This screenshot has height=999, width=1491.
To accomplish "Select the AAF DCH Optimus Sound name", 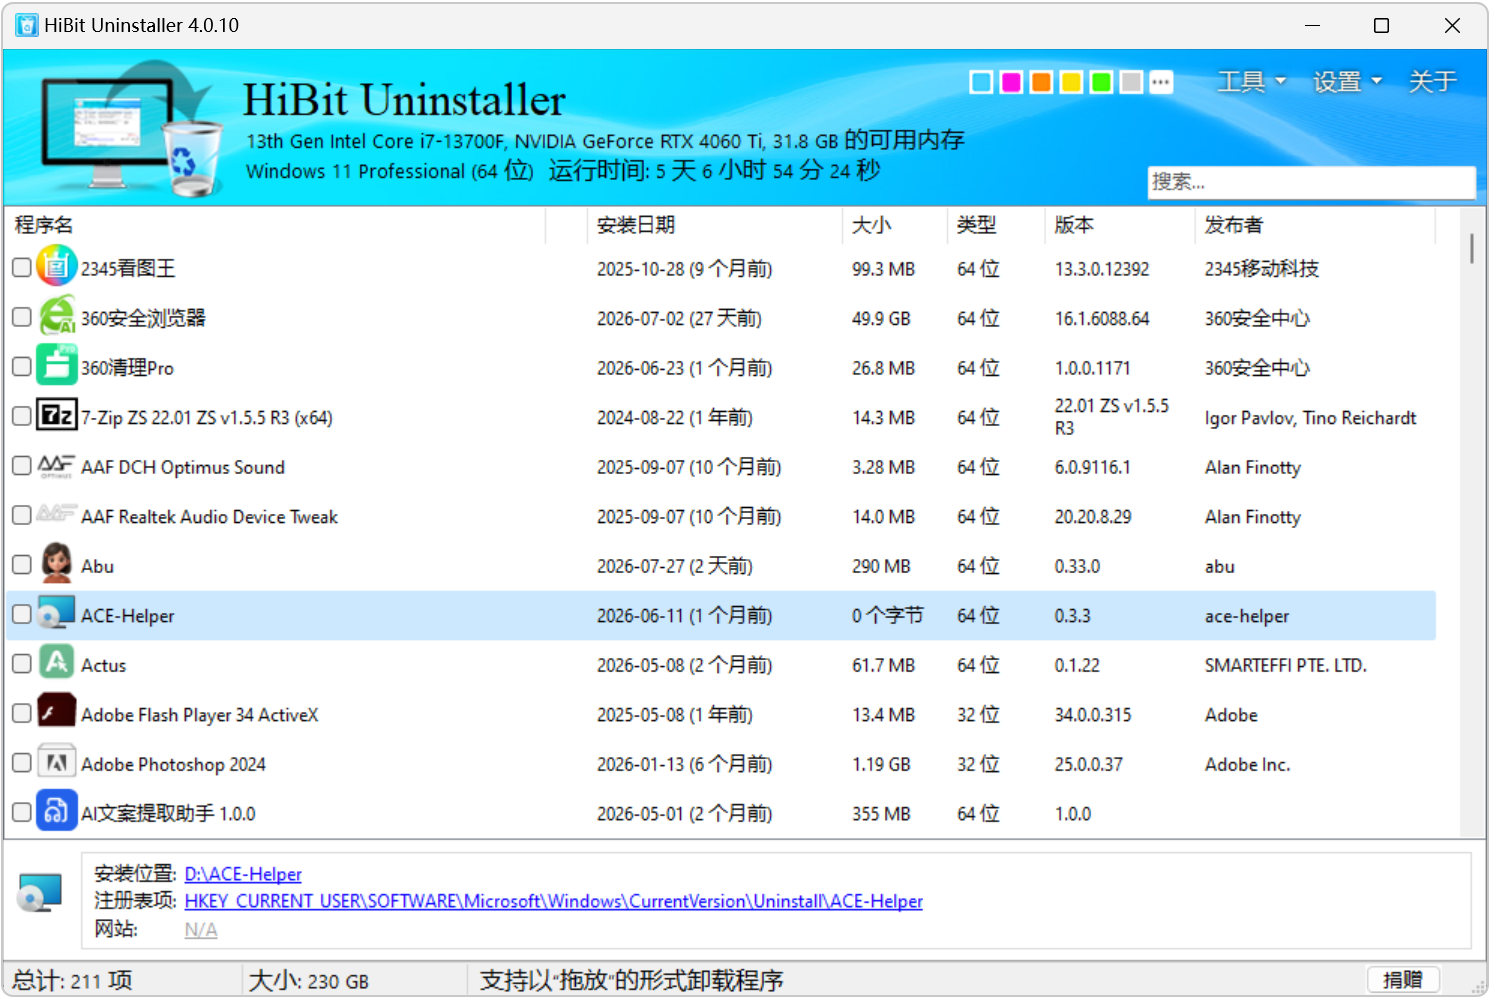I will (183, 468).
